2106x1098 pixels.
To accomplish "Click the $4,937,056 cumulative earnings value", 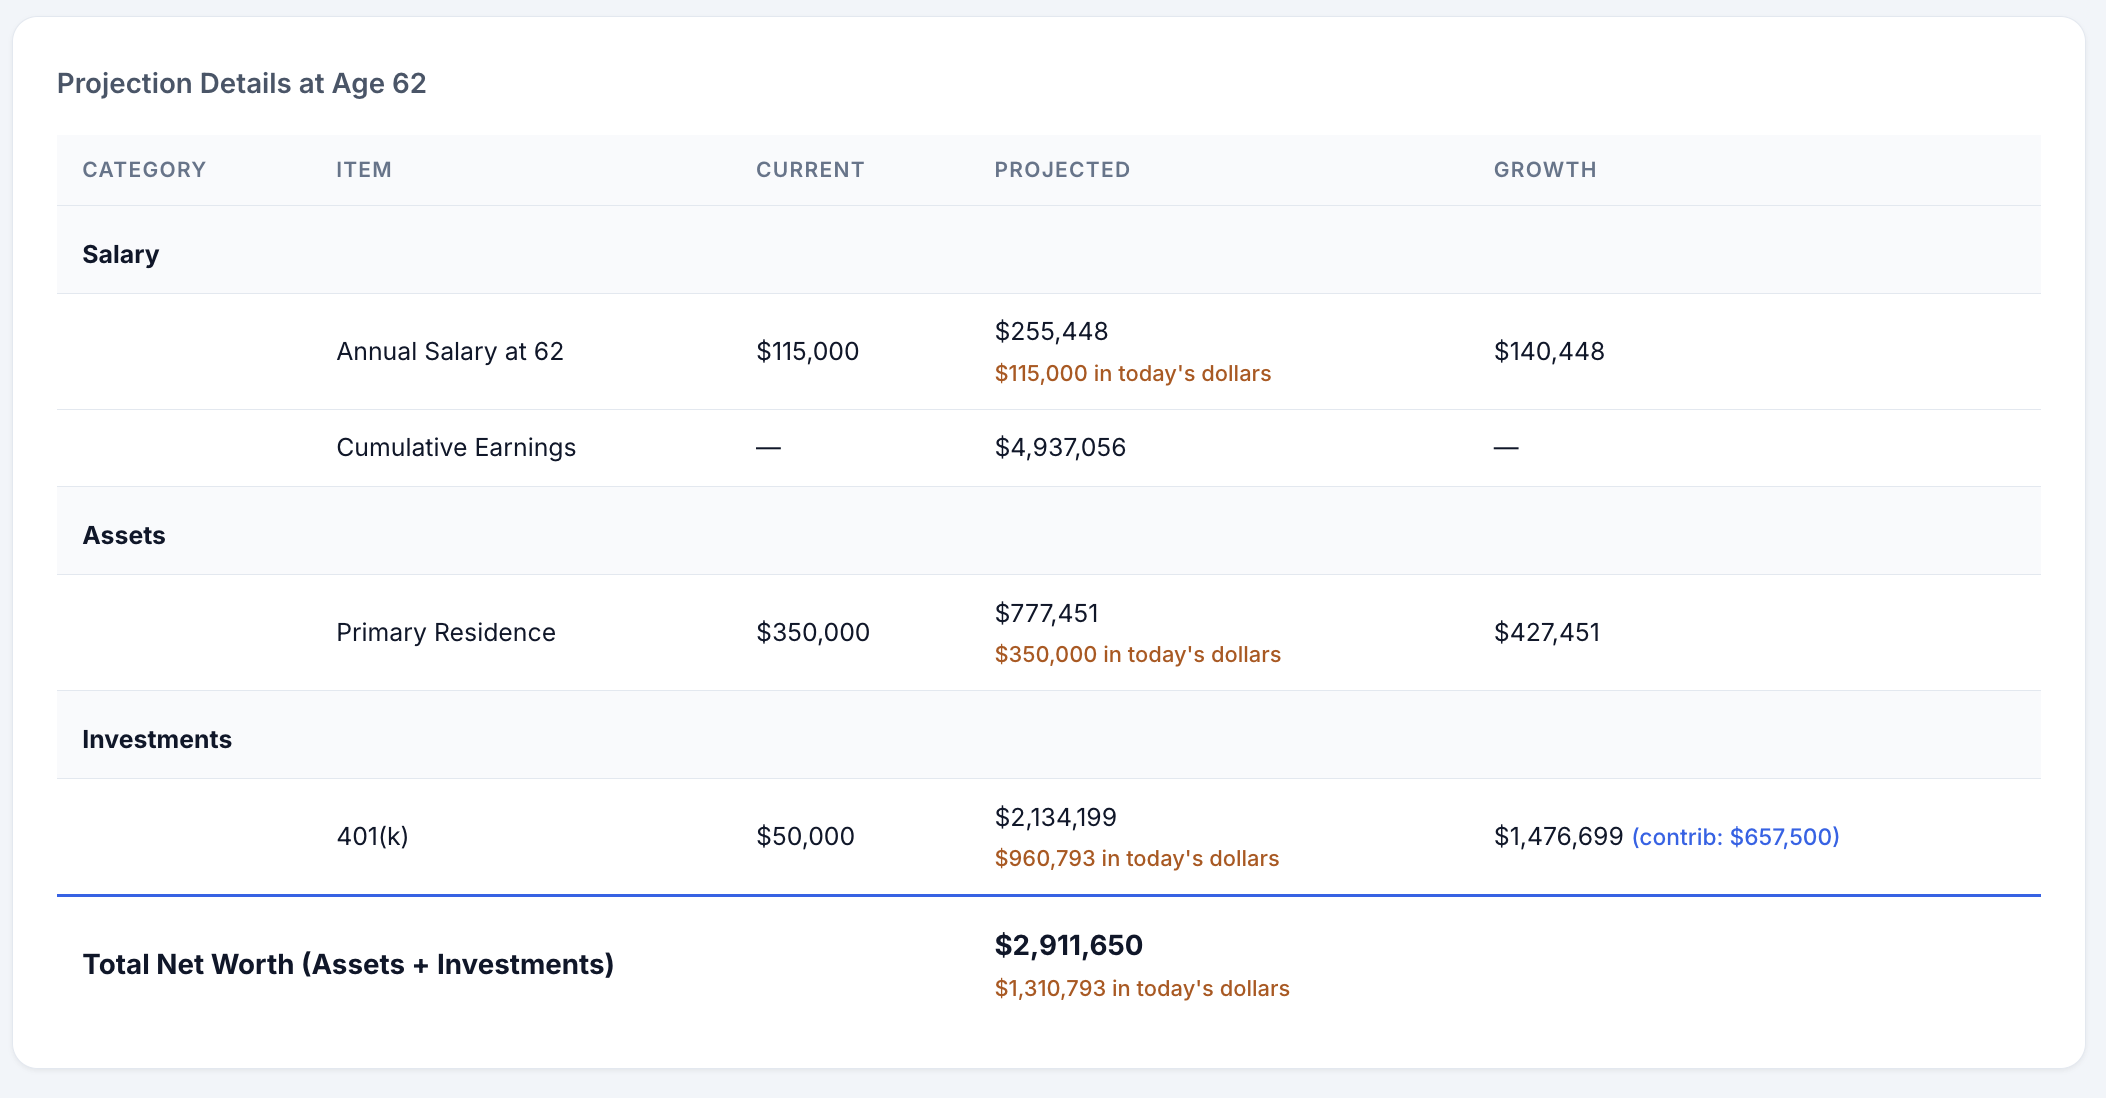I will point(1060,448).
